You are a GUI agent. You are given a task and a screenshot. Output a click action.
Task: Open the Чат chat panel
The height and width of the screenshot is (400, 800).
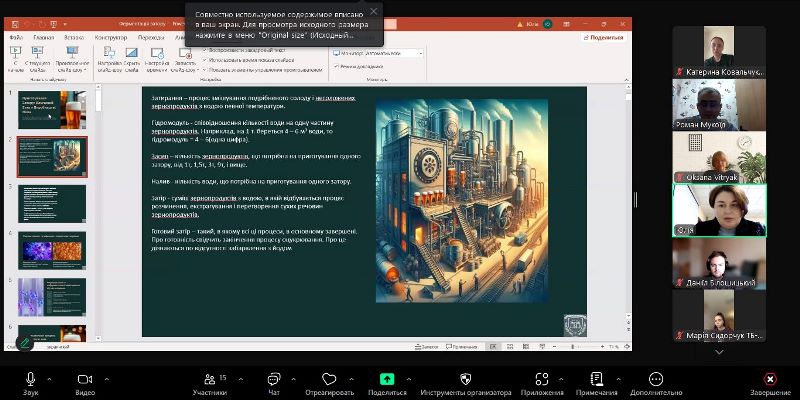(273, 379)
